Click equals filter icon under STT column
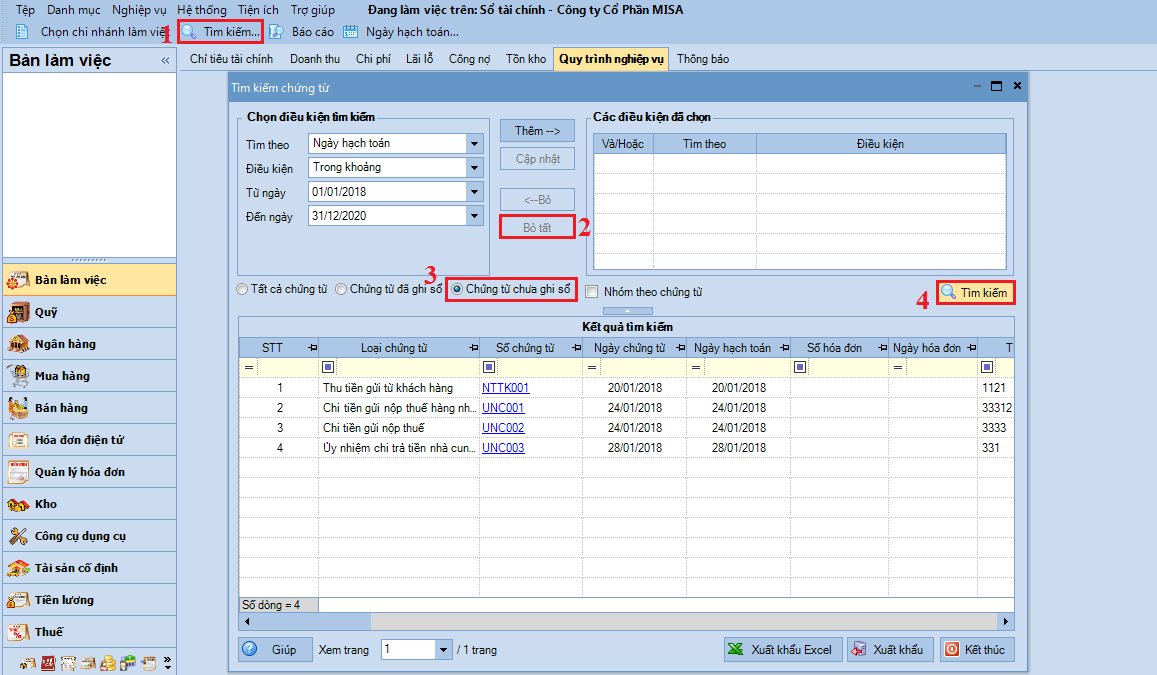Image resolution: width=1157 pixels, height=675 pixels. tap(249, 367)
